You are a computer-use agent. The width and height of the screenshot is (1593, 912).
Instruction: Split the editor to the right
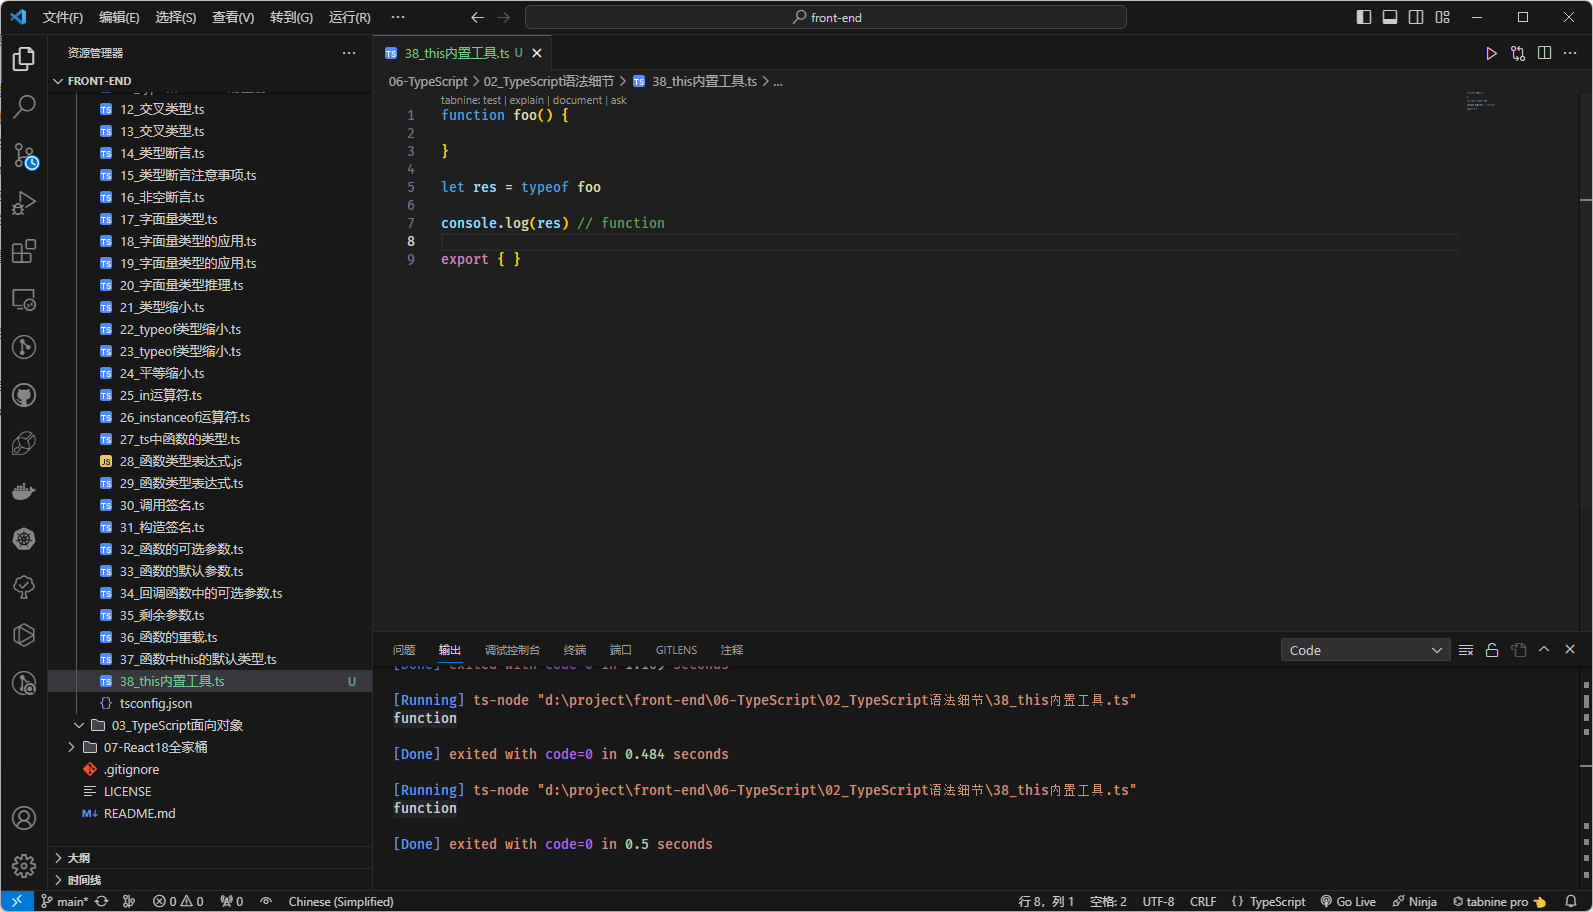click(x=1544, y=53)
